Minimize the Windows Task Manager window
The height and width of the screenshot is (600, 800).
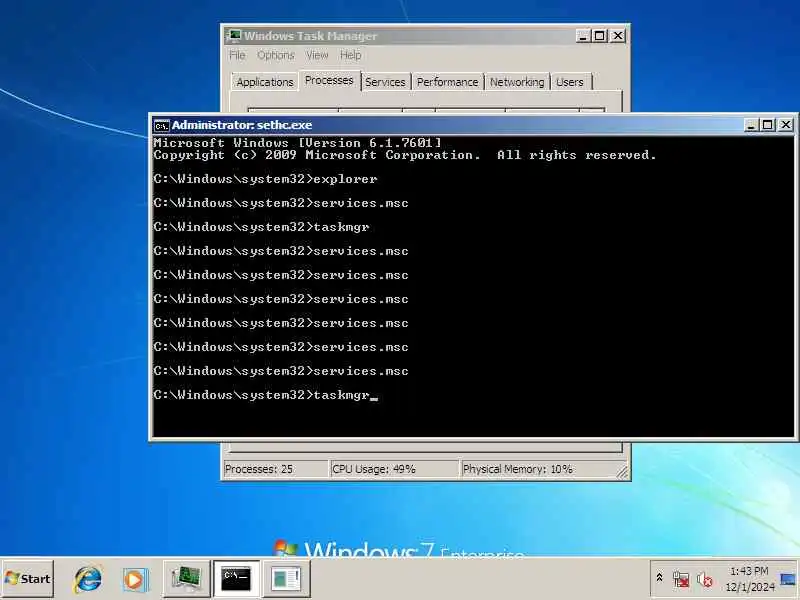coord(584,36)
